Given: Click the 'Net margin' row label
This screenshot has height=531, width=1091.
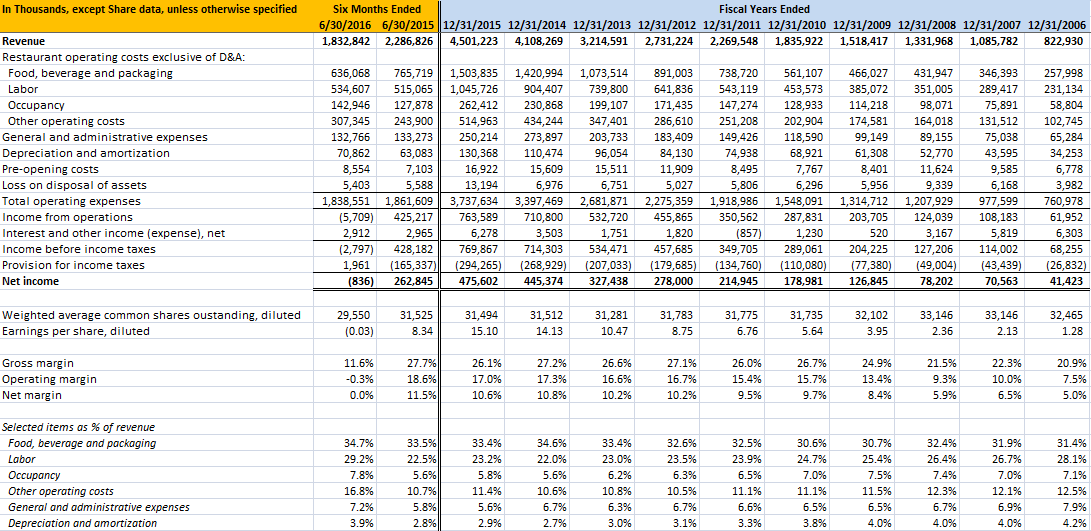Looking at the screenshot, I should coord(32,395).
